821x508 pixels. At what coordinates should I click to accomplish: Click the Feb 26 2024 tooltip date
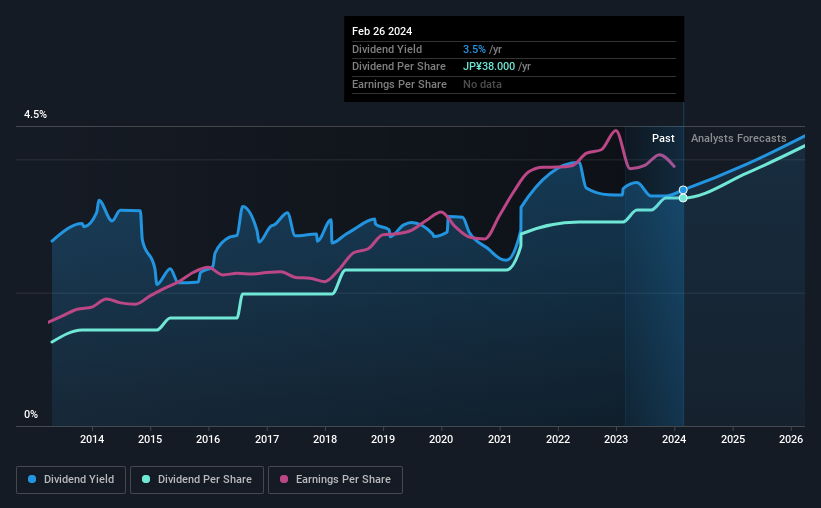point(382,31)
